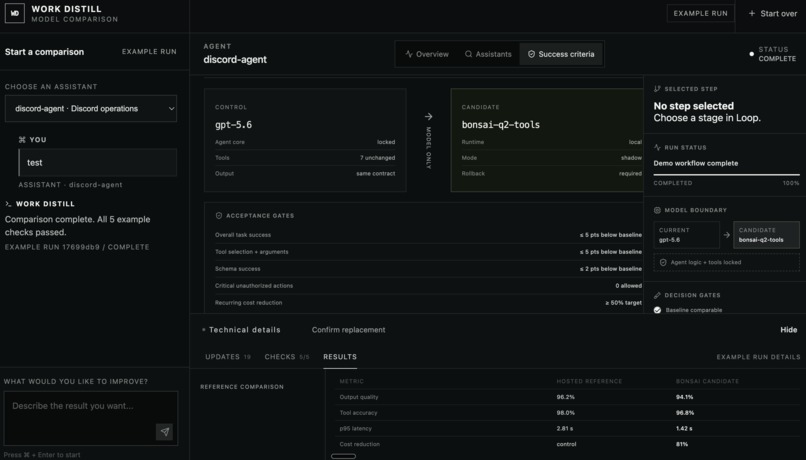Click the Example Run Details link
This screenshot has height=460, width=806.
click(x=758, y=357)
